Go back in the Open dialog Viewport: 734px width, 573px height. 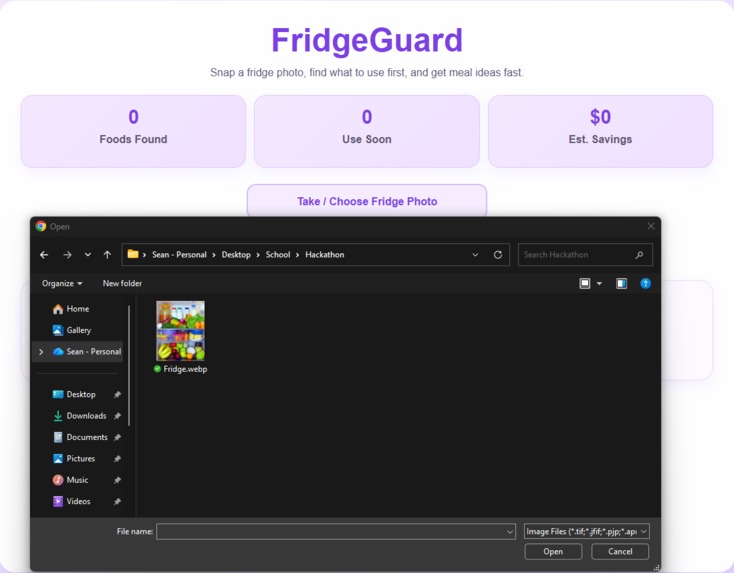click(44, 255)
